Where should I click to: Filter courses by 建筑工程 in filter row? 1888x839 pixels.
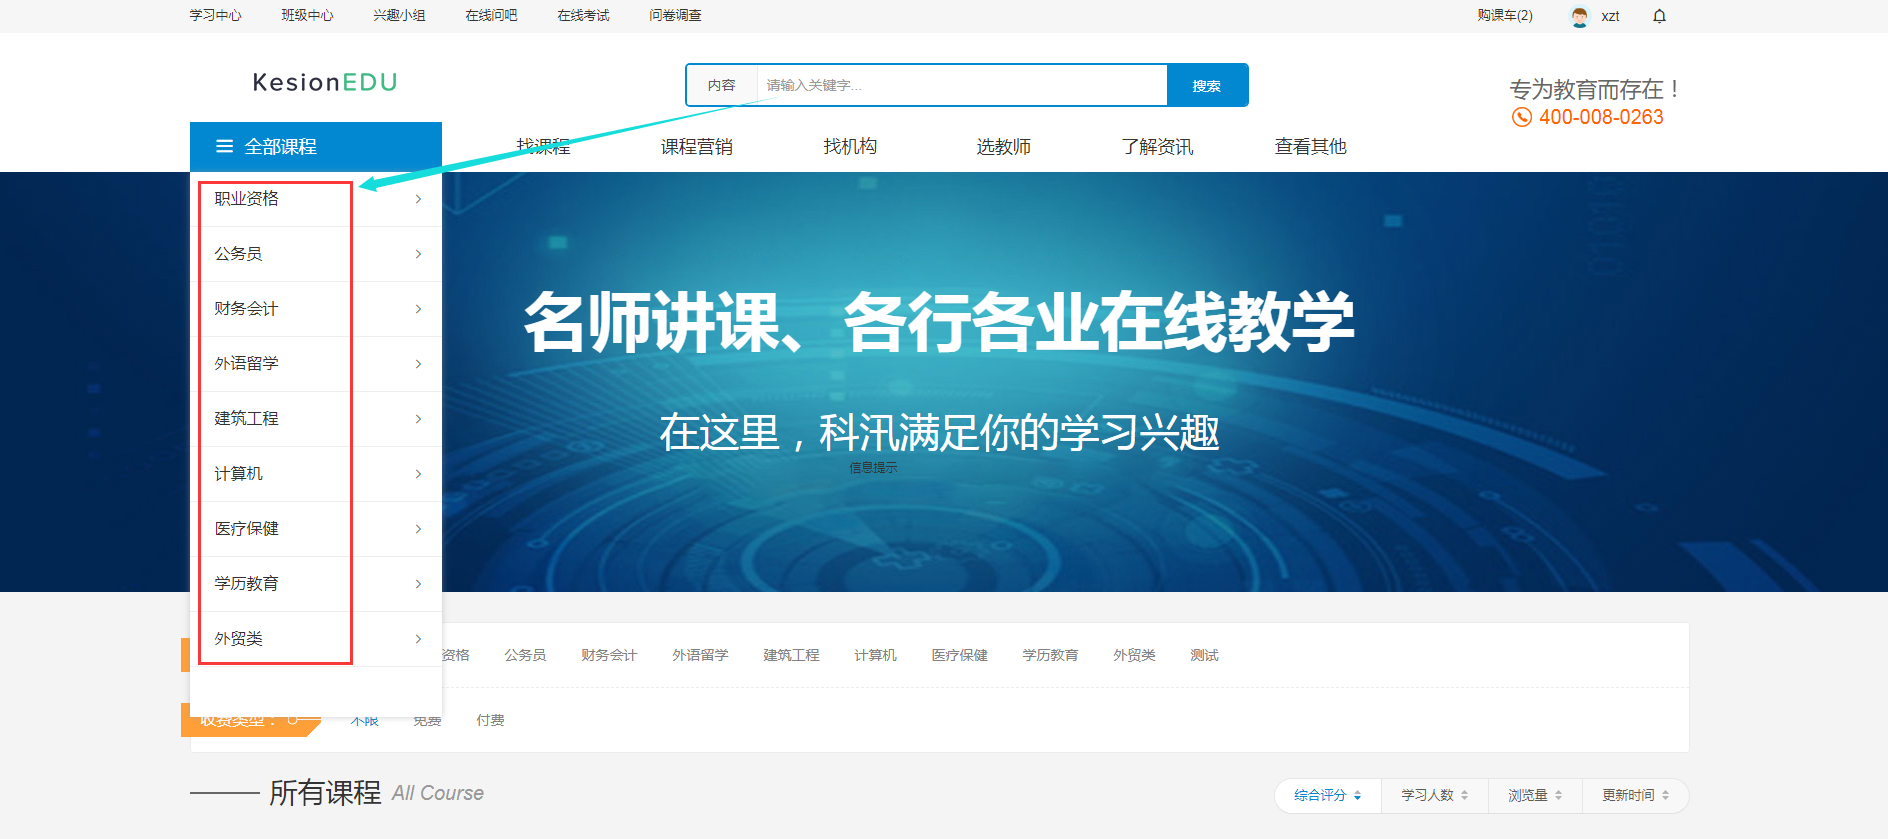point(791,655)
